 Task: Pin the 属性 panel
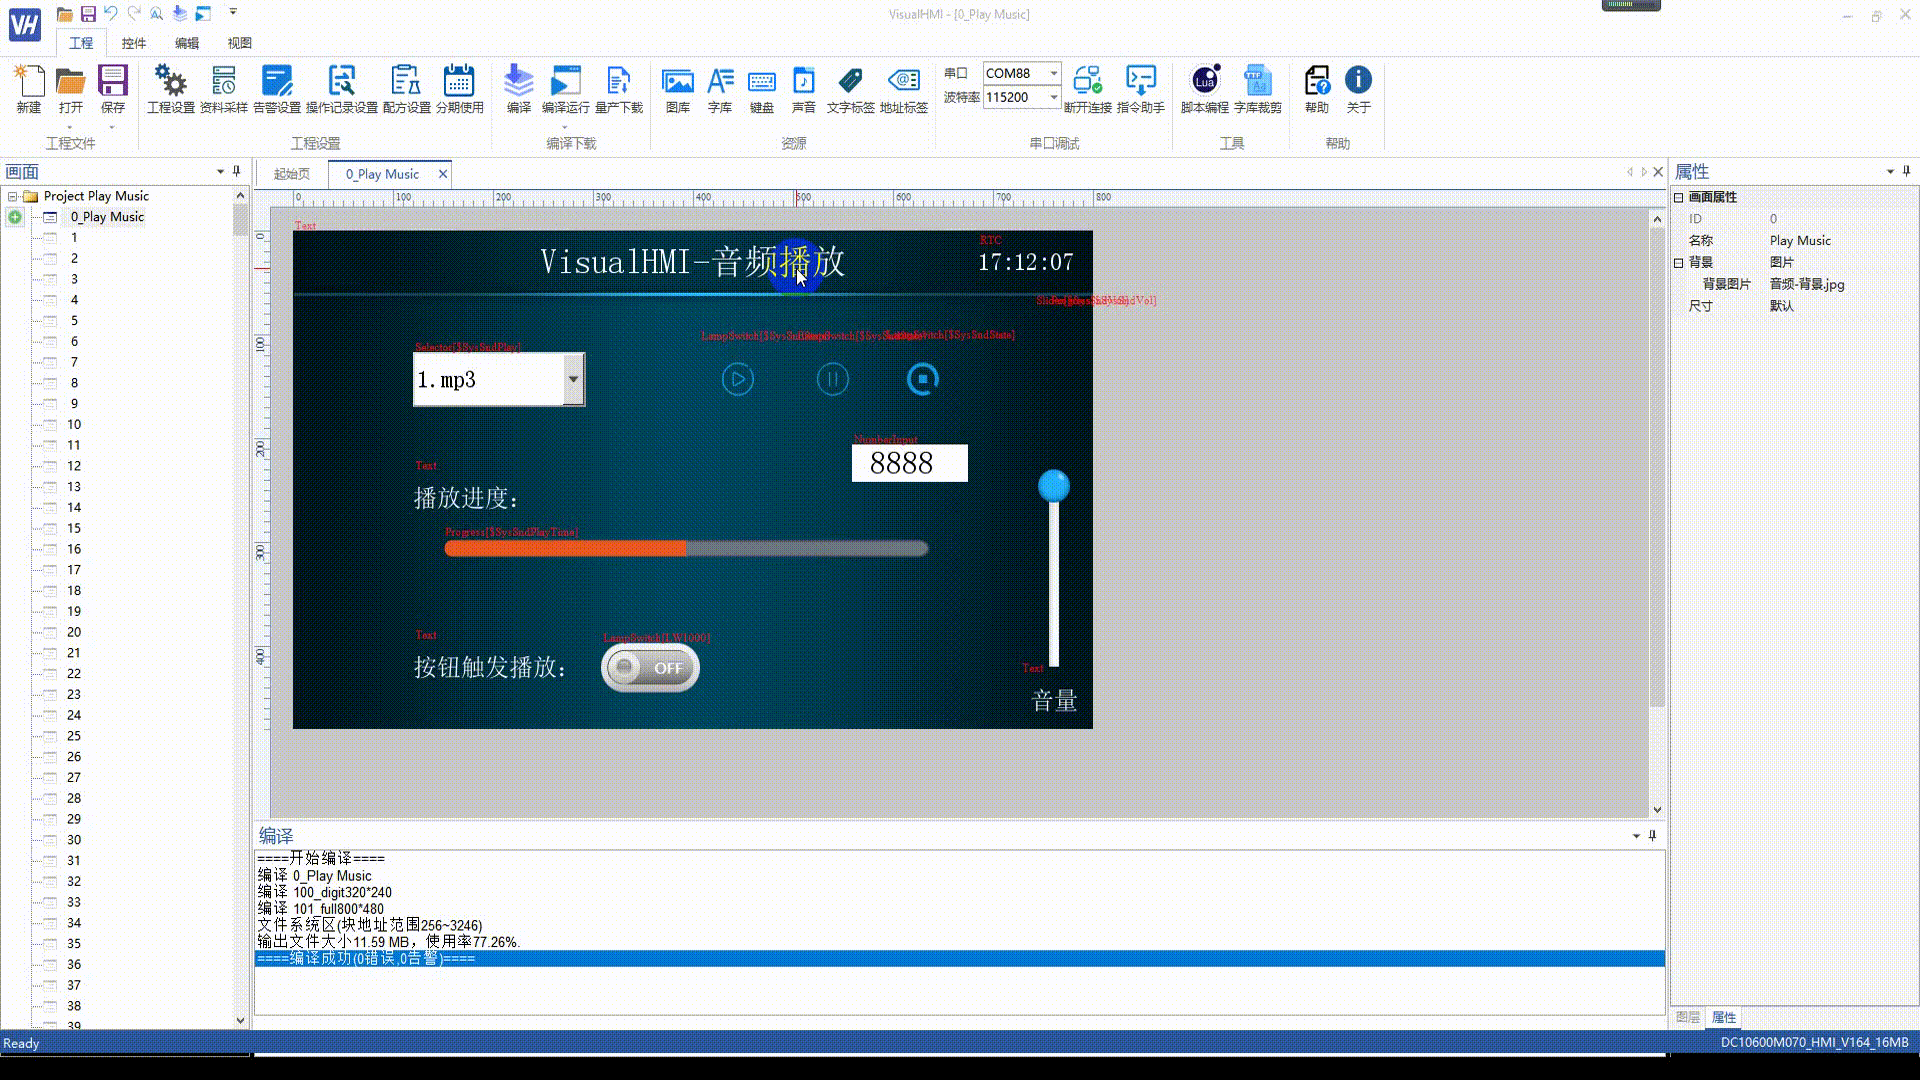pos(1906,171)
